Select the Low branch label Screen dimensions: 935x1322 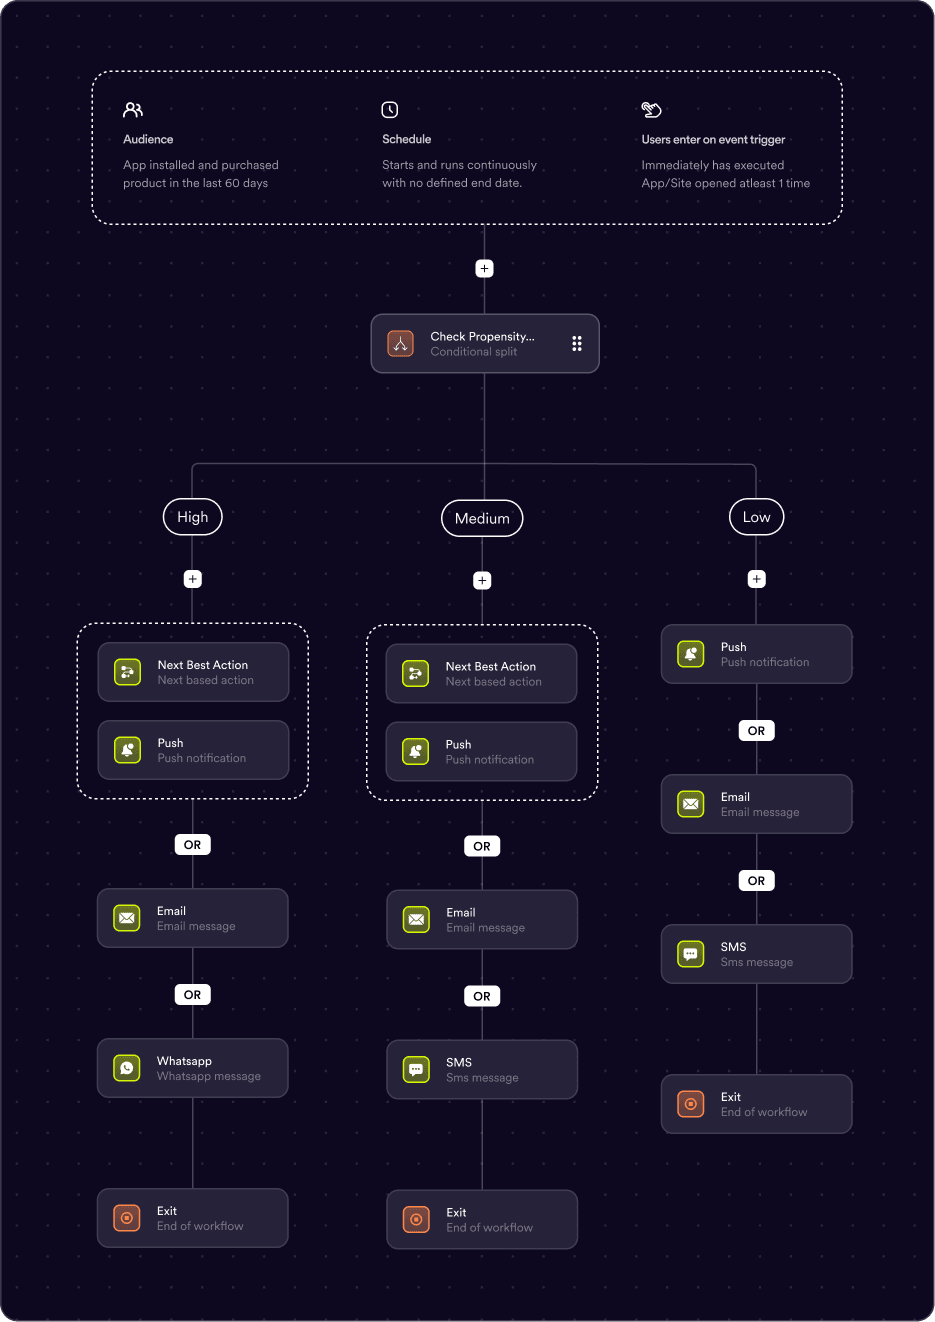(x=757, y=517)
